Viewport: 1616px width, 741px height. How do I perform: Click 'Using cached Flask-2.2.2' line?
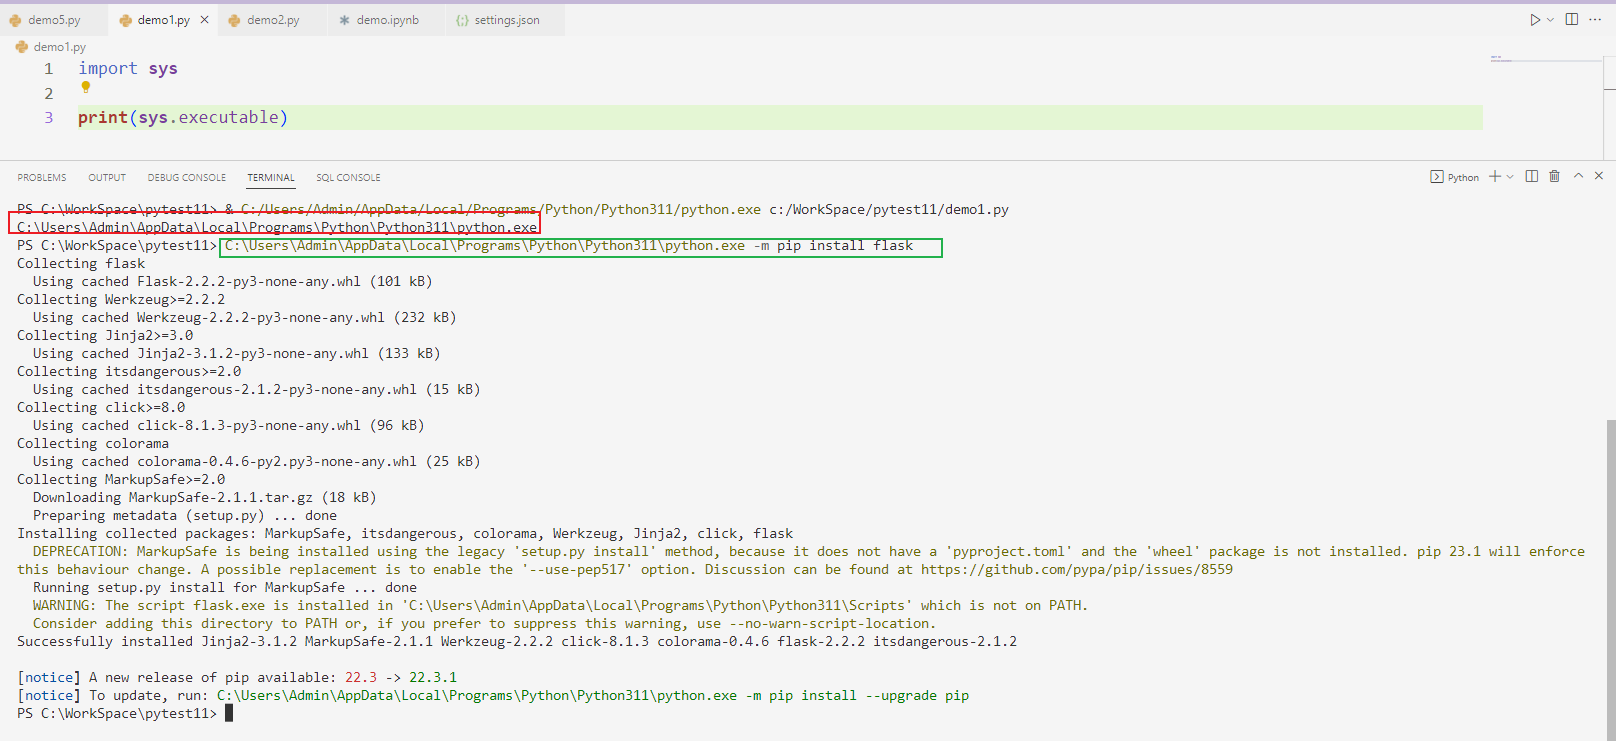pyautogui.click(x=232, y=282)
